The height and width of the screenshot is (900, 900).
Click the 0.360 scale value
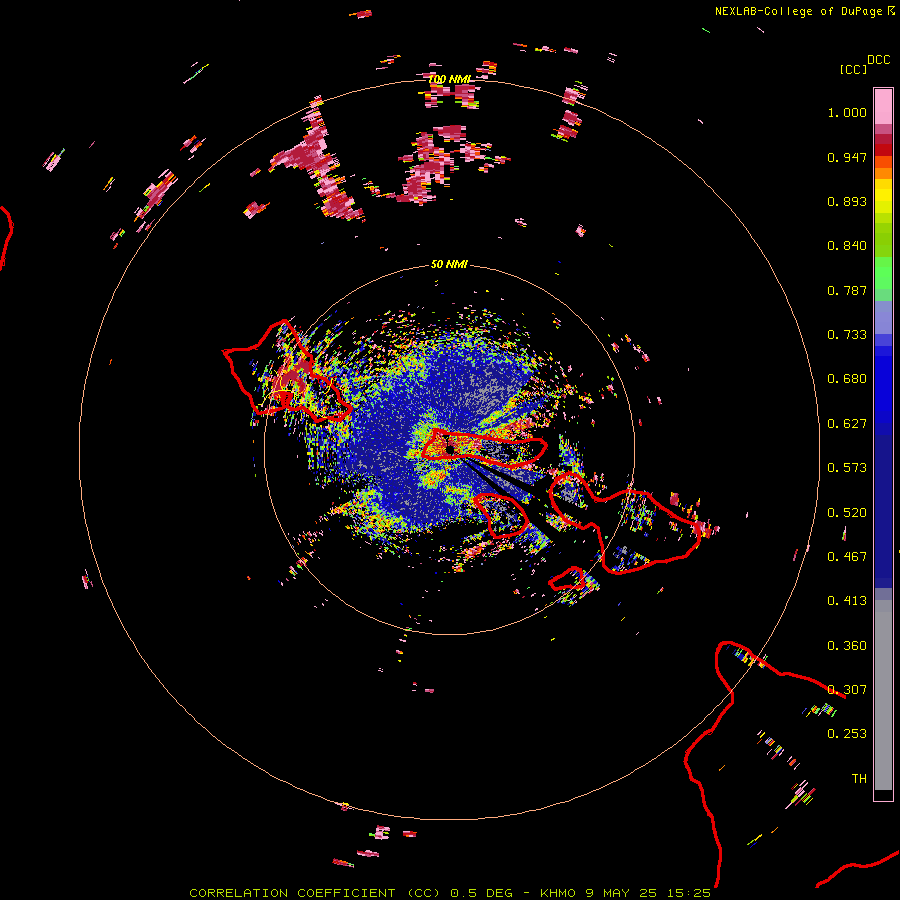coord(847,646)
